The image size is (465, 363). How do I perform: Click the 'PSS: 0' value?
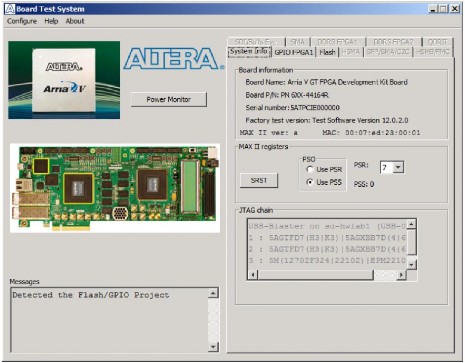(364, 184)
